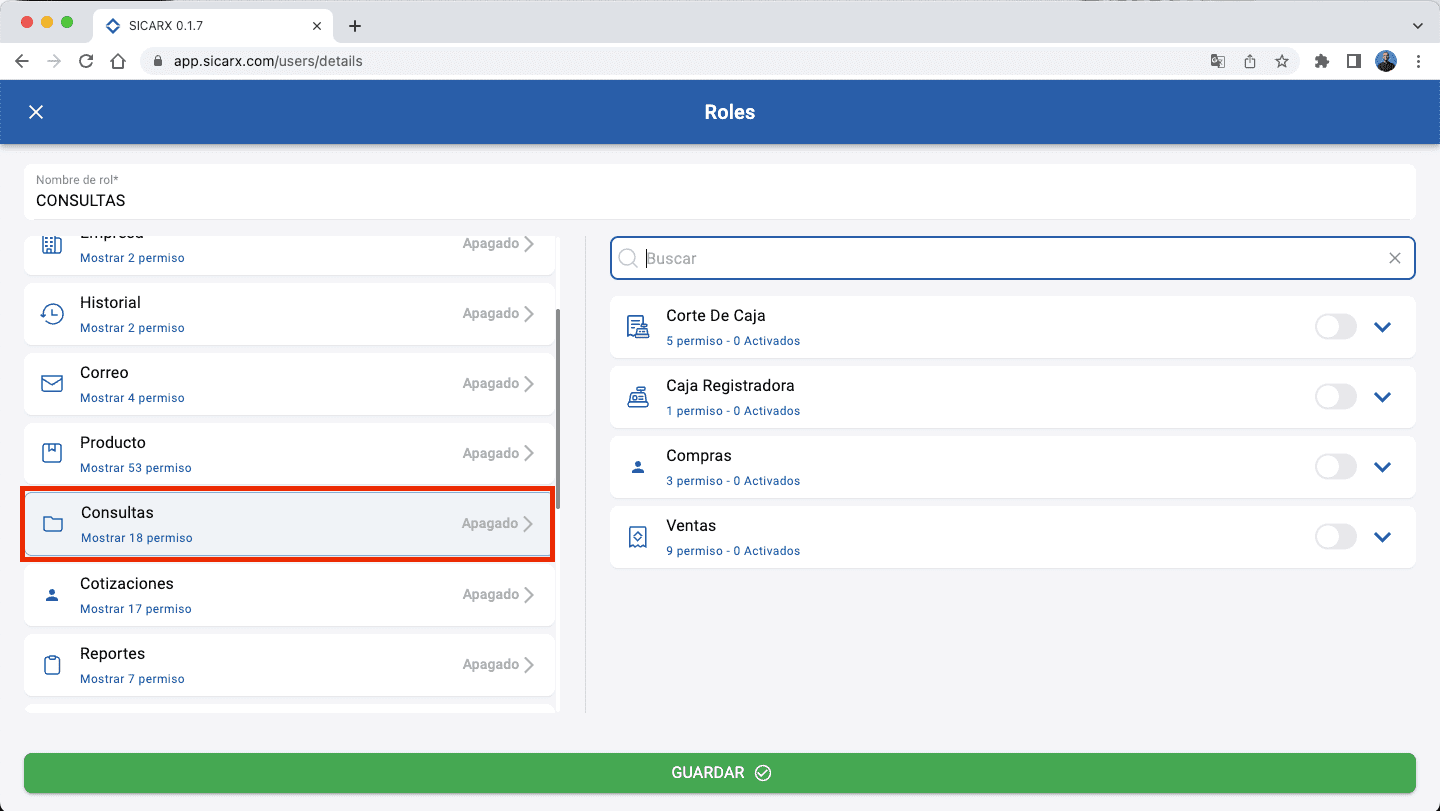Click Mostrar 53 permiso under Producto

click(136, 468)
